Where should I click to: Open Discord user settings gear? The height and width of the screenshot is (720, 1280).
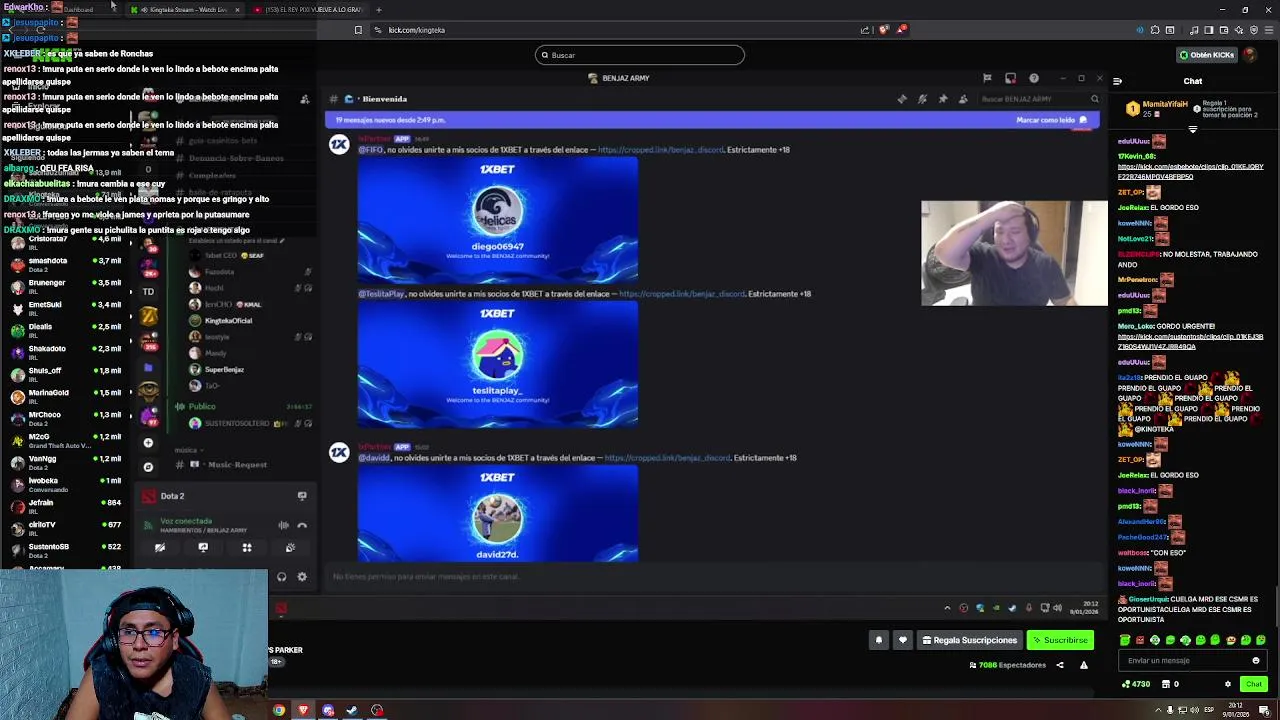coord(302,577)
